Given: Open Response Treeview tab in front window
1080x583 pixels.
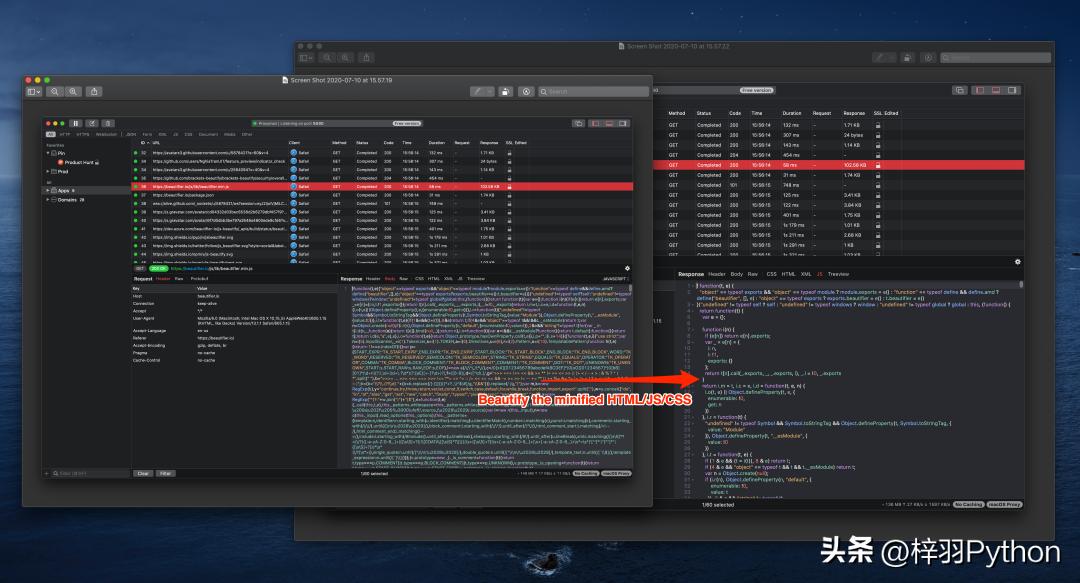Looking at the screenshot, I should pos(476,278).
